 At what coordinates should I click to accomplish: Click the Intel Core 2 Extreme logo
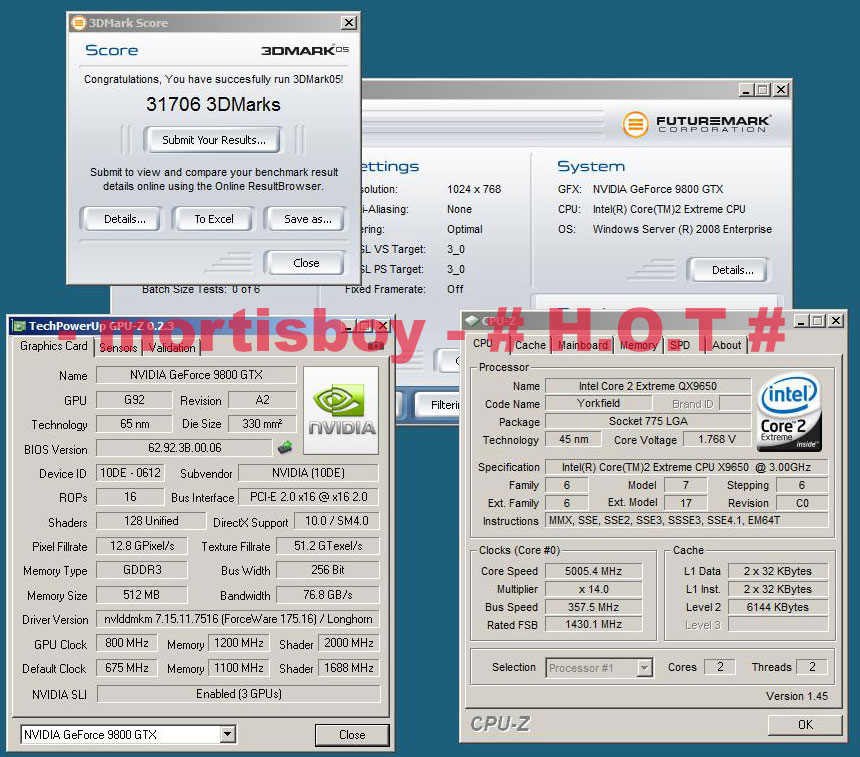click(789, 412)
